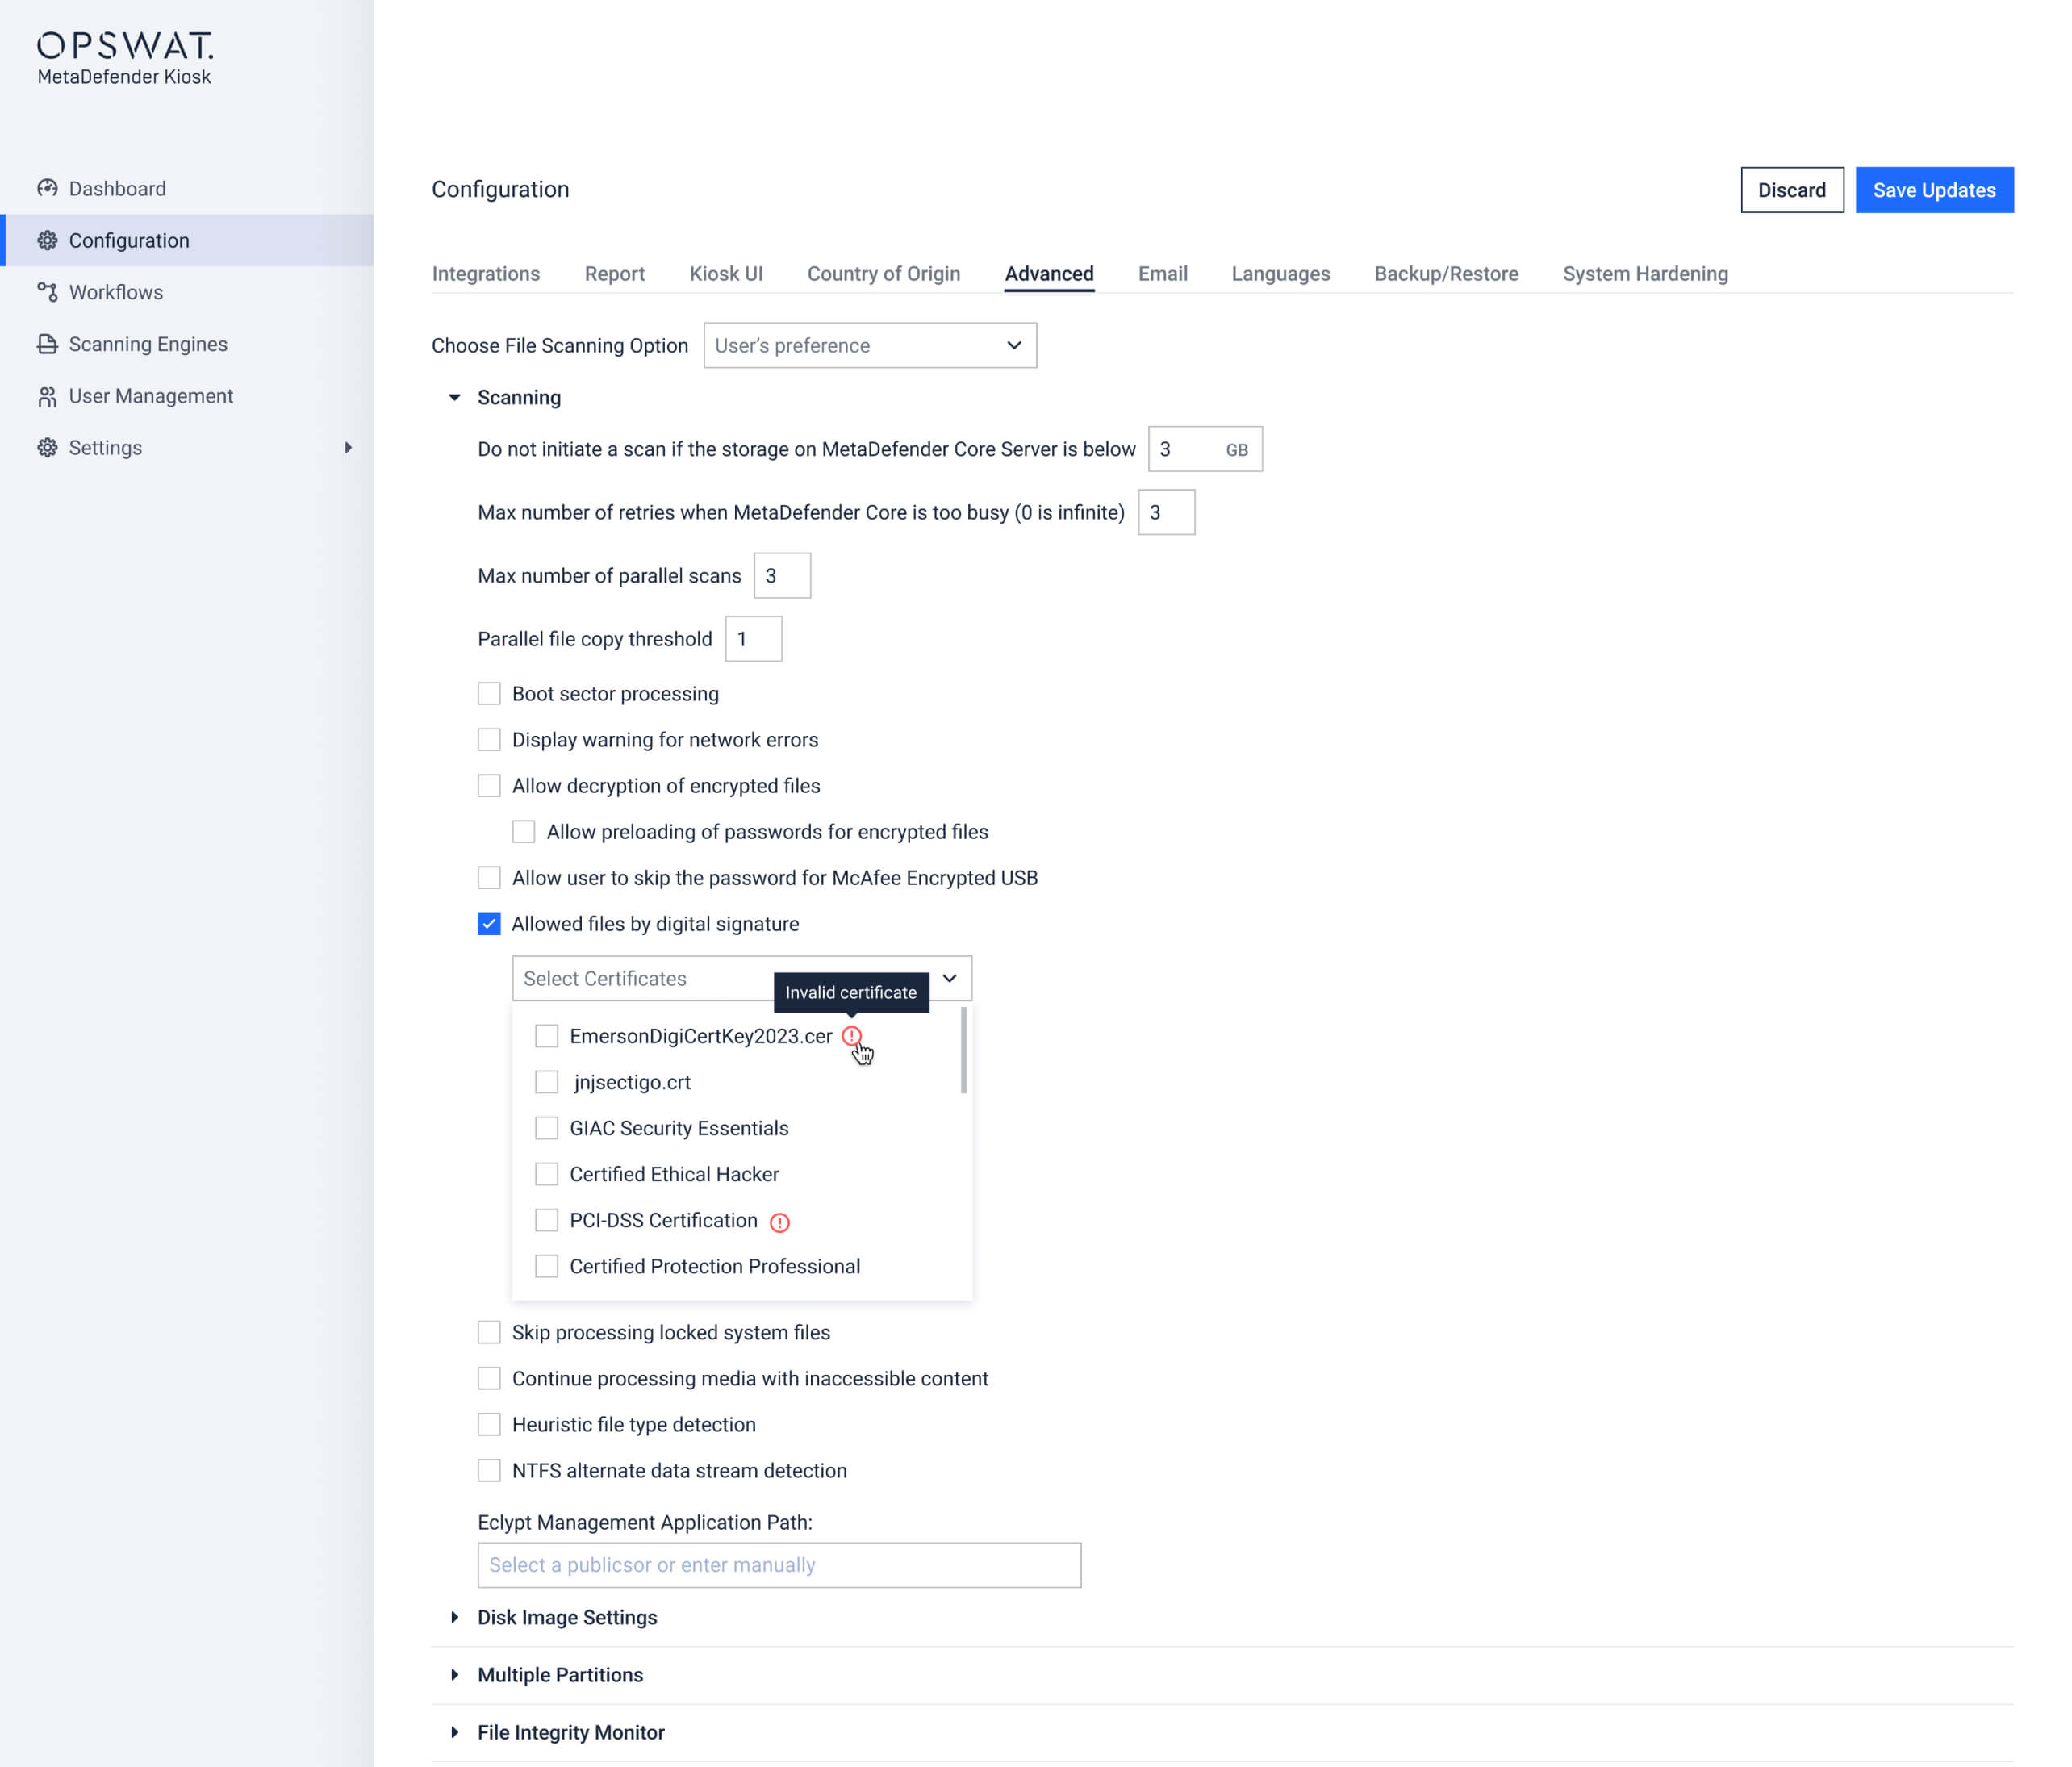This screenshot has width=2072, height=1767.
Task: Open the Workflows section in sidebar
Action: 115,292
